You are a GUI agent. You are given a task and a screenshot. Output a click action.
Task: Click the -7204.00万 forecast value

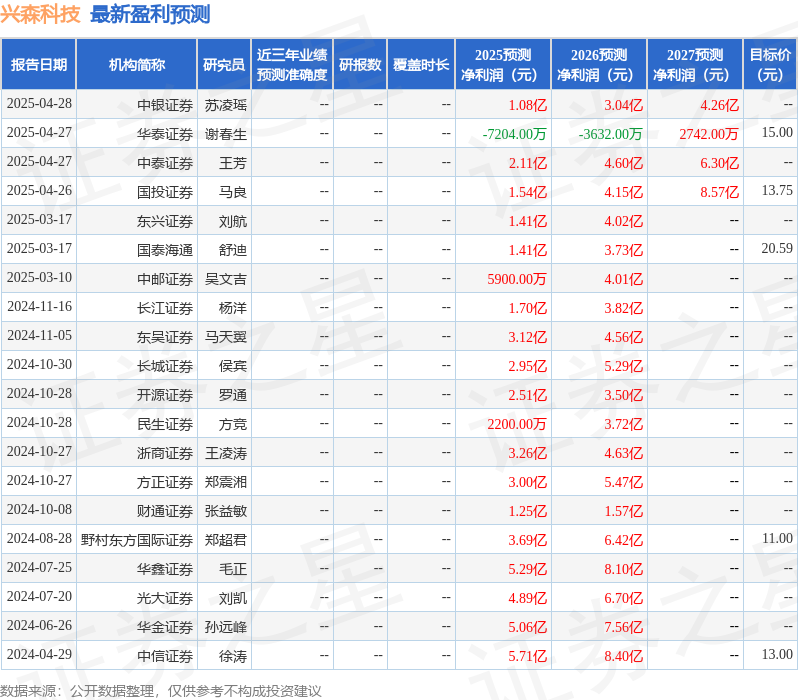[515, 134]
